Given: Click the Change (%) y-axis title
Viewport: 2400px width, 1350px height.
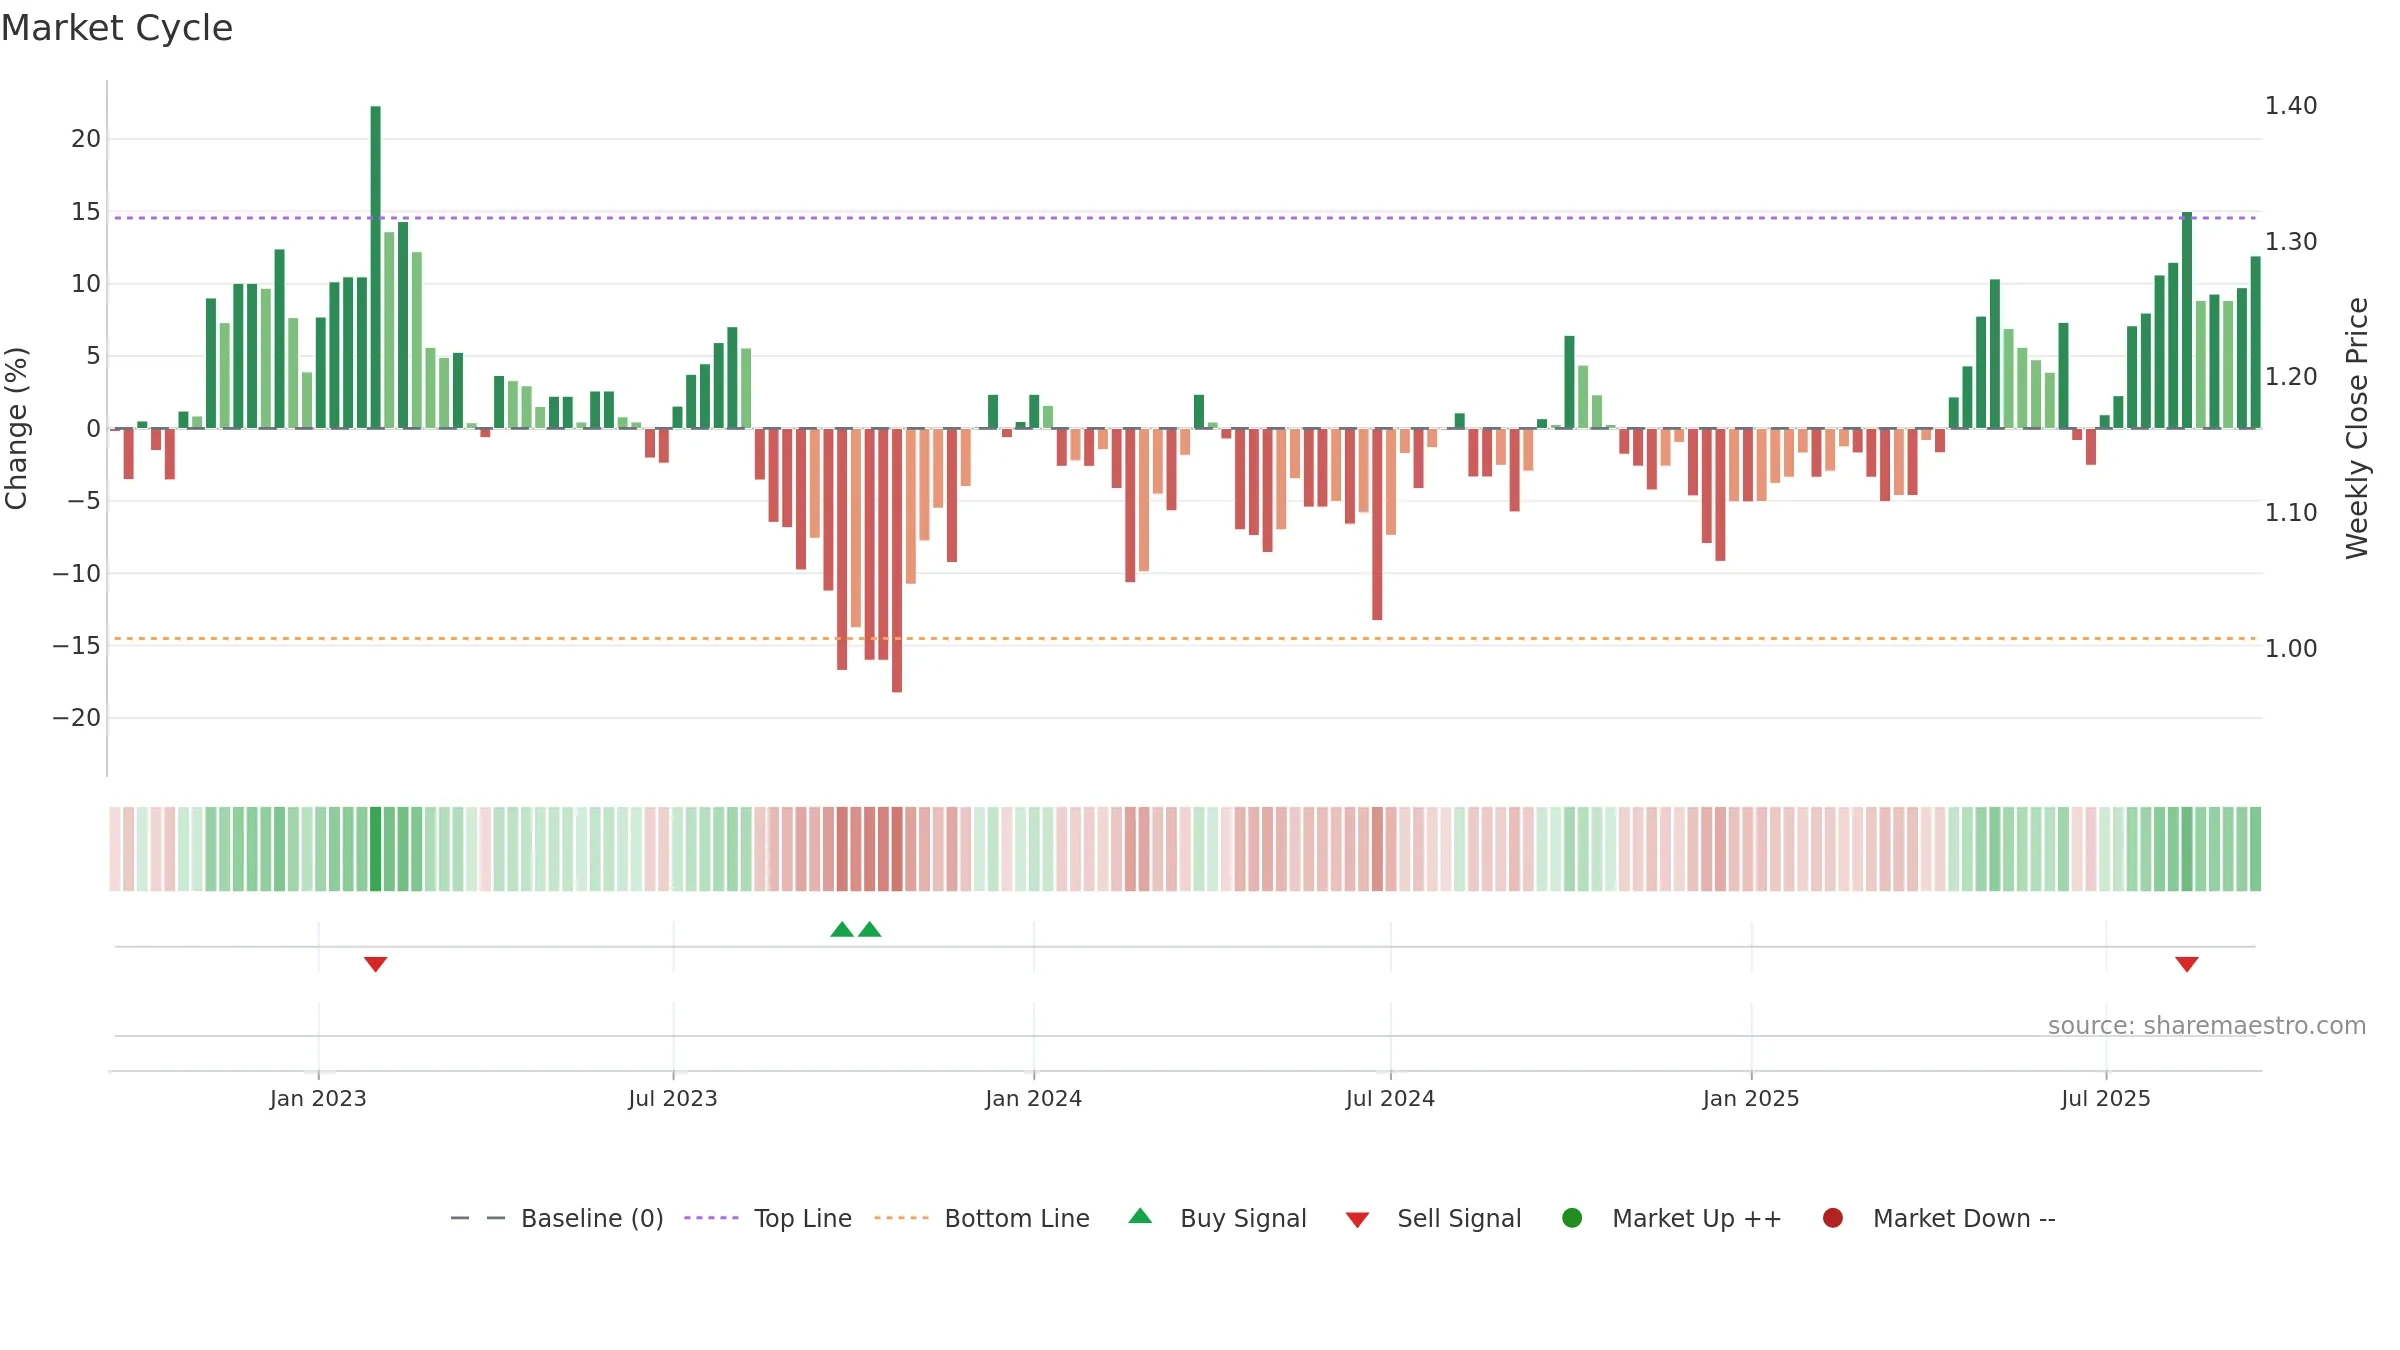Looking at the screenshot, I should [16, 428].
